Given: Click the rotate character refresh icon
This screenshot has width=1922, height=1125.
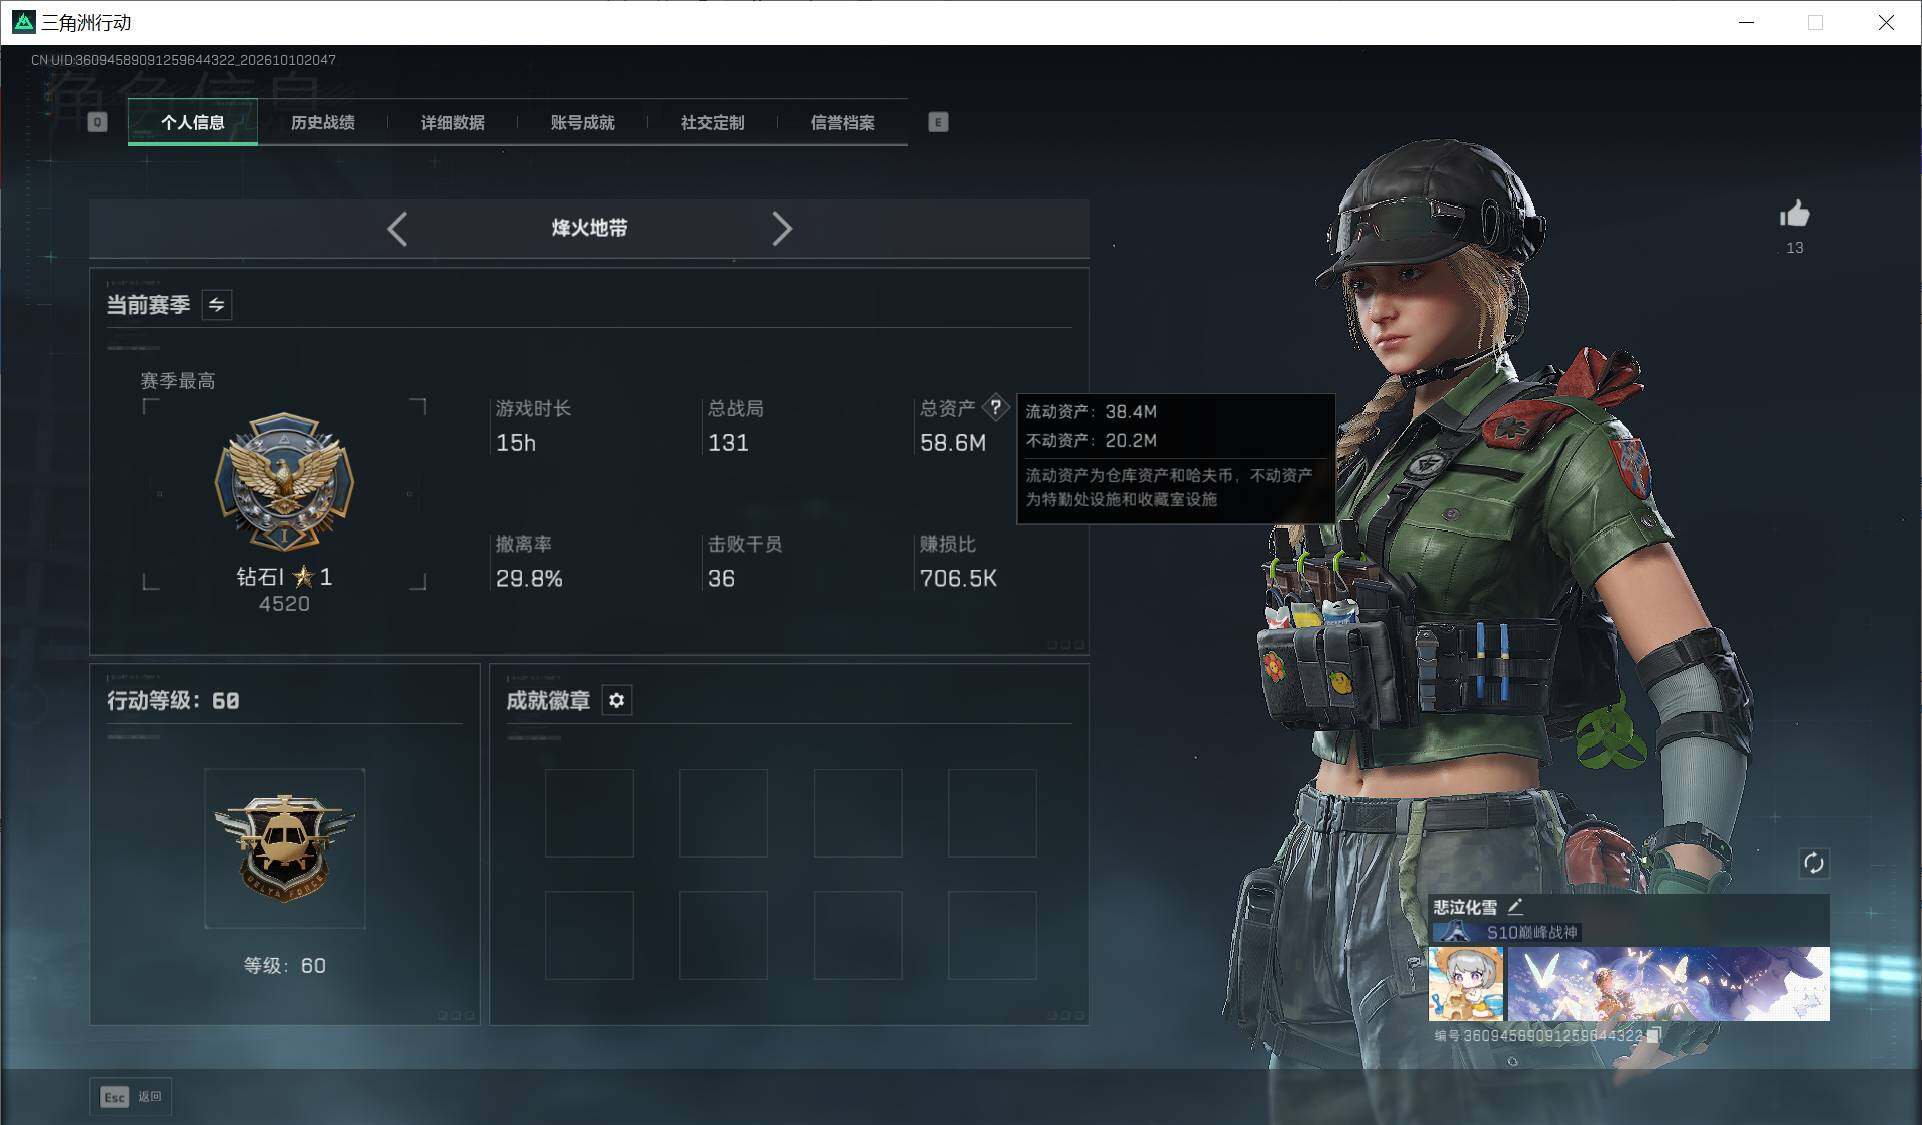Looking at the screenshot, I should (1814, 863).
